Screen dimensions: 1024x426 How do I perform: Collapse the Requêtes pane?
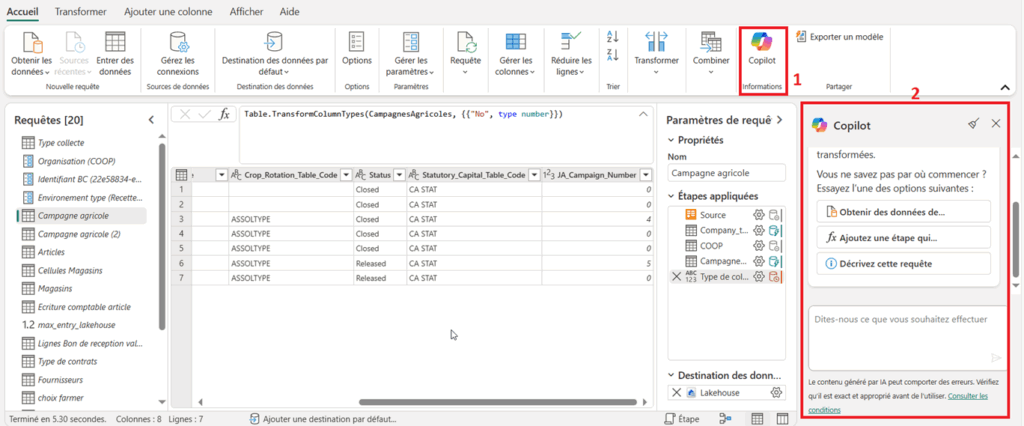151,120
